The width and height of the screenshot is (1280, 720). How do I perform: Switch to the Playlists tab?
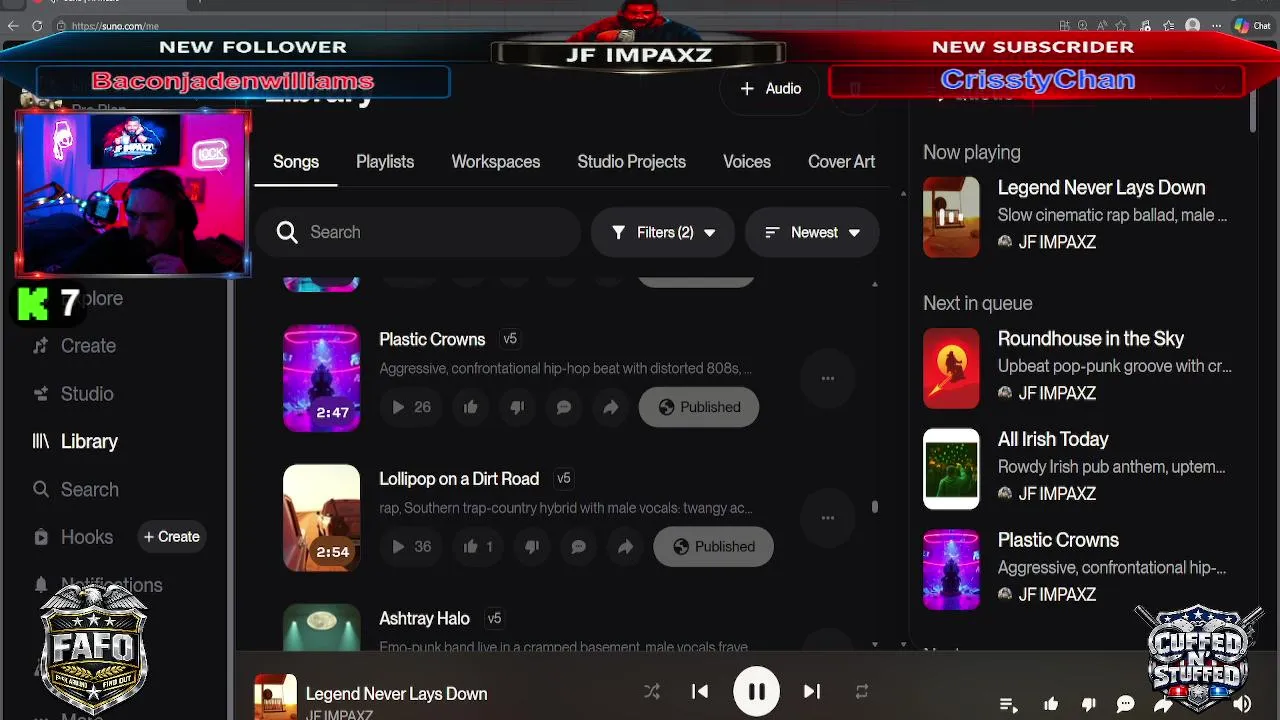pos(385,162)
